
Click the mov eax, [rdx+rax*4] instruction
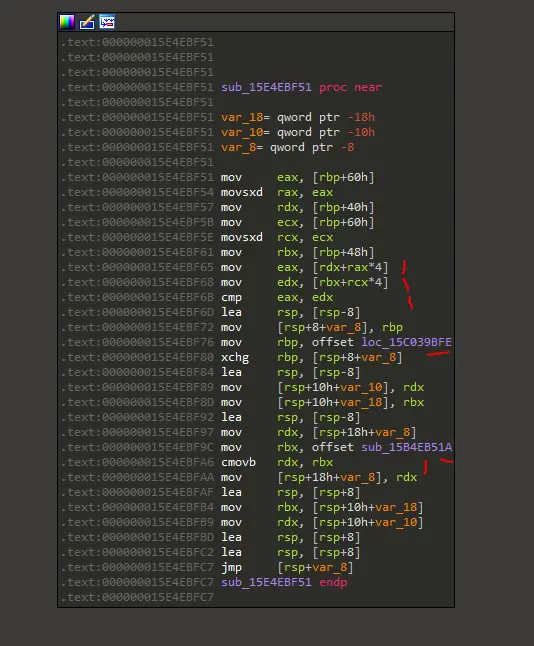point(304,267)
